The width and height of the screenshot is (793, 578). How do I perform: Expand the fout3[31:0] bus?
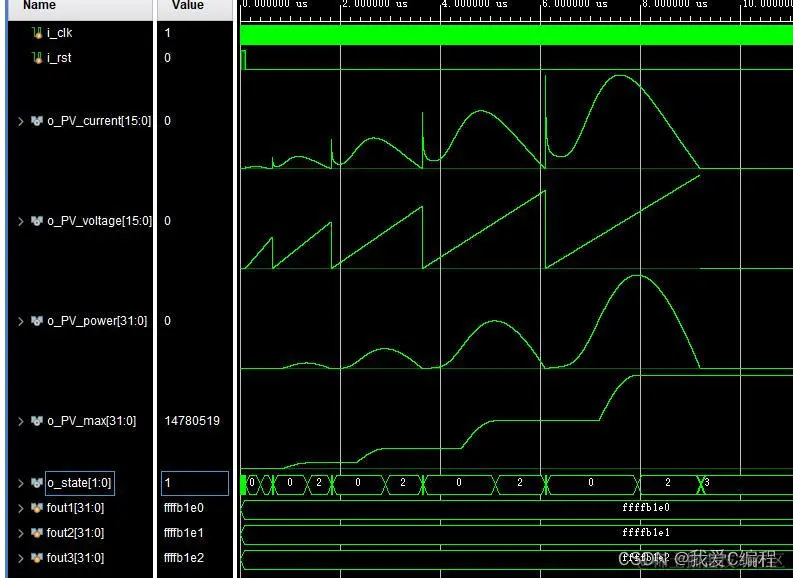[21, 558]
